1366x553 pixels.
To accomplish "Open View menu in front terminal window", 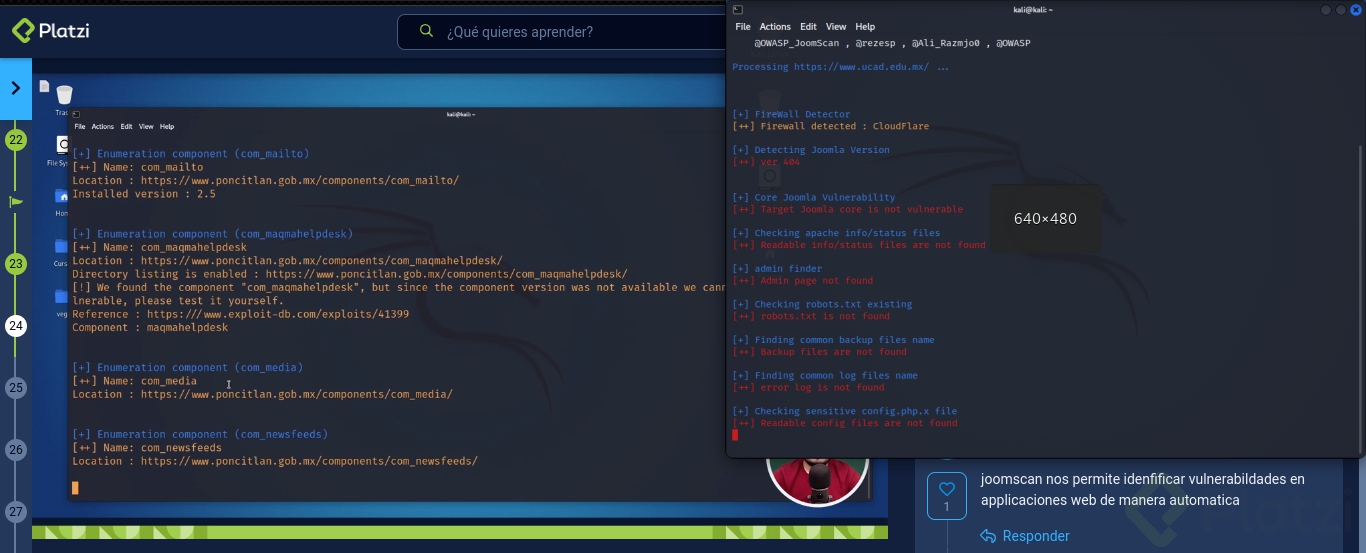I will click(x=836, y=27).
